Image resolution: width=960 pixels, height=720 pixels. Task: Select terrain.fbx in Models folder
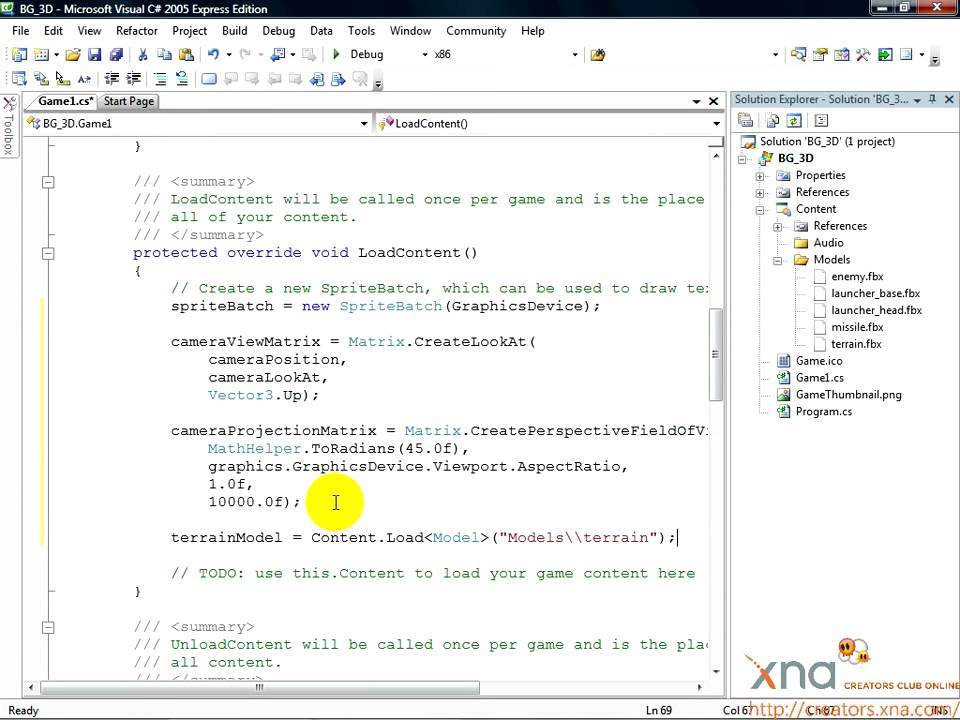point(856,344)
